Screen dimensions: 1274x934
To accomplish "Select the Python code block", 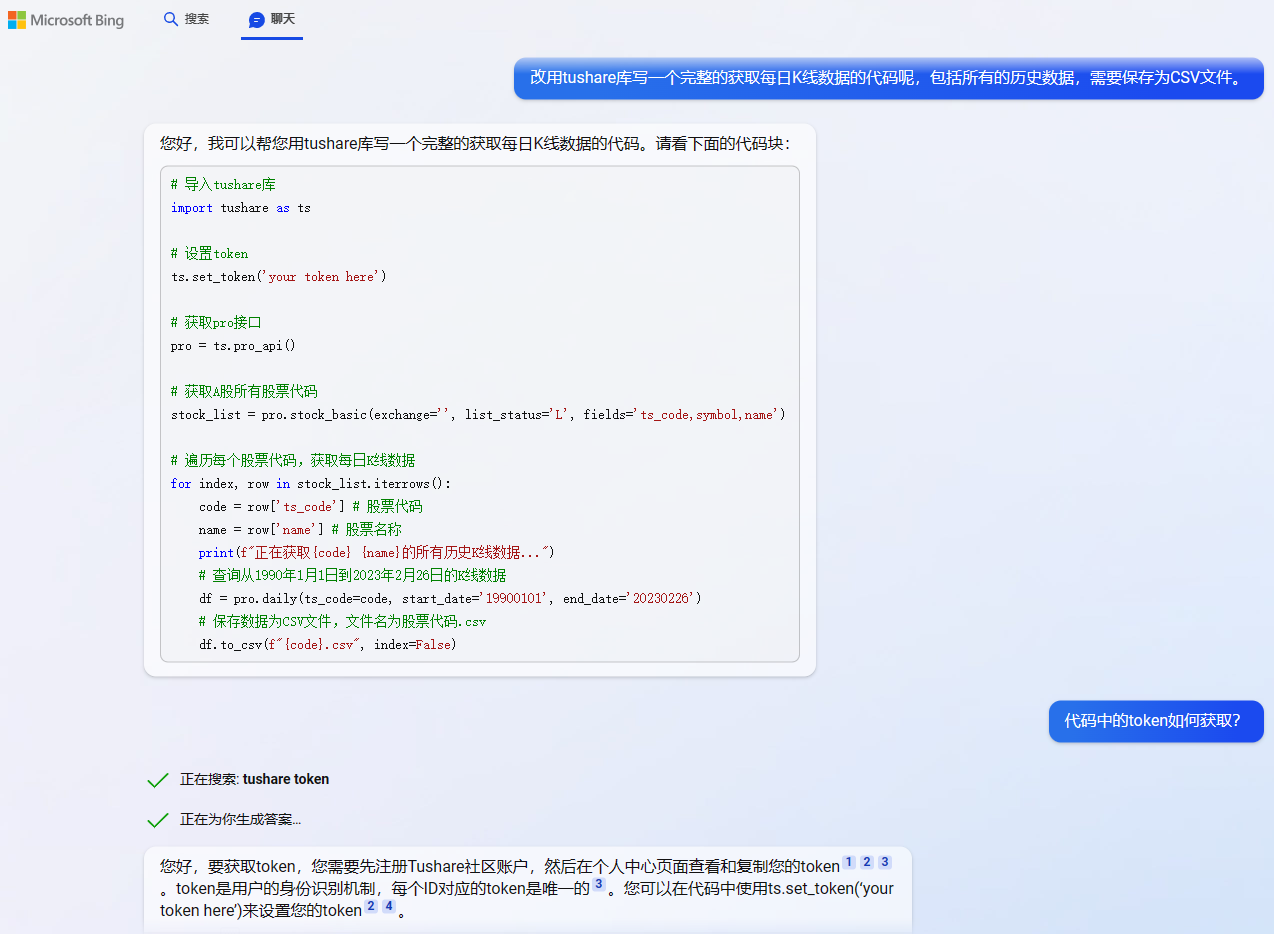I will coord(480,415).
